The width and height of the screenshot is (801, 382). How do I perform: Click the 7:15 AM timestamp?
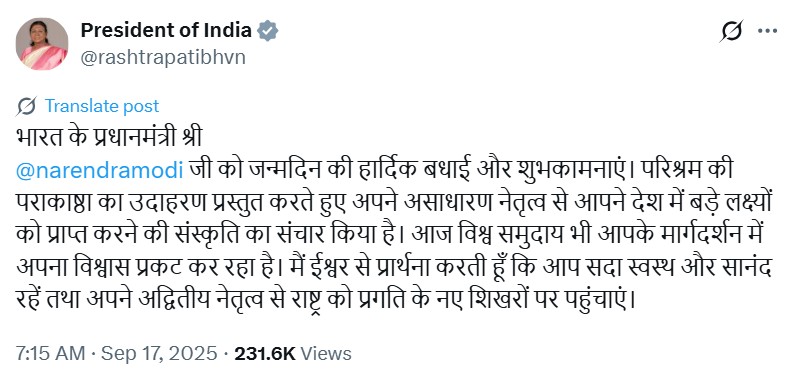50,353
